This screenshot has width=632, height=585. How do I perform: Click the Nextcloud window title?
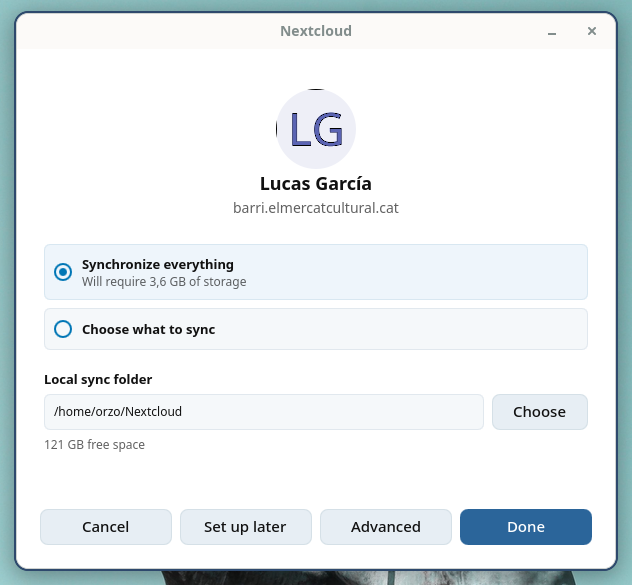tap(316, 31)
